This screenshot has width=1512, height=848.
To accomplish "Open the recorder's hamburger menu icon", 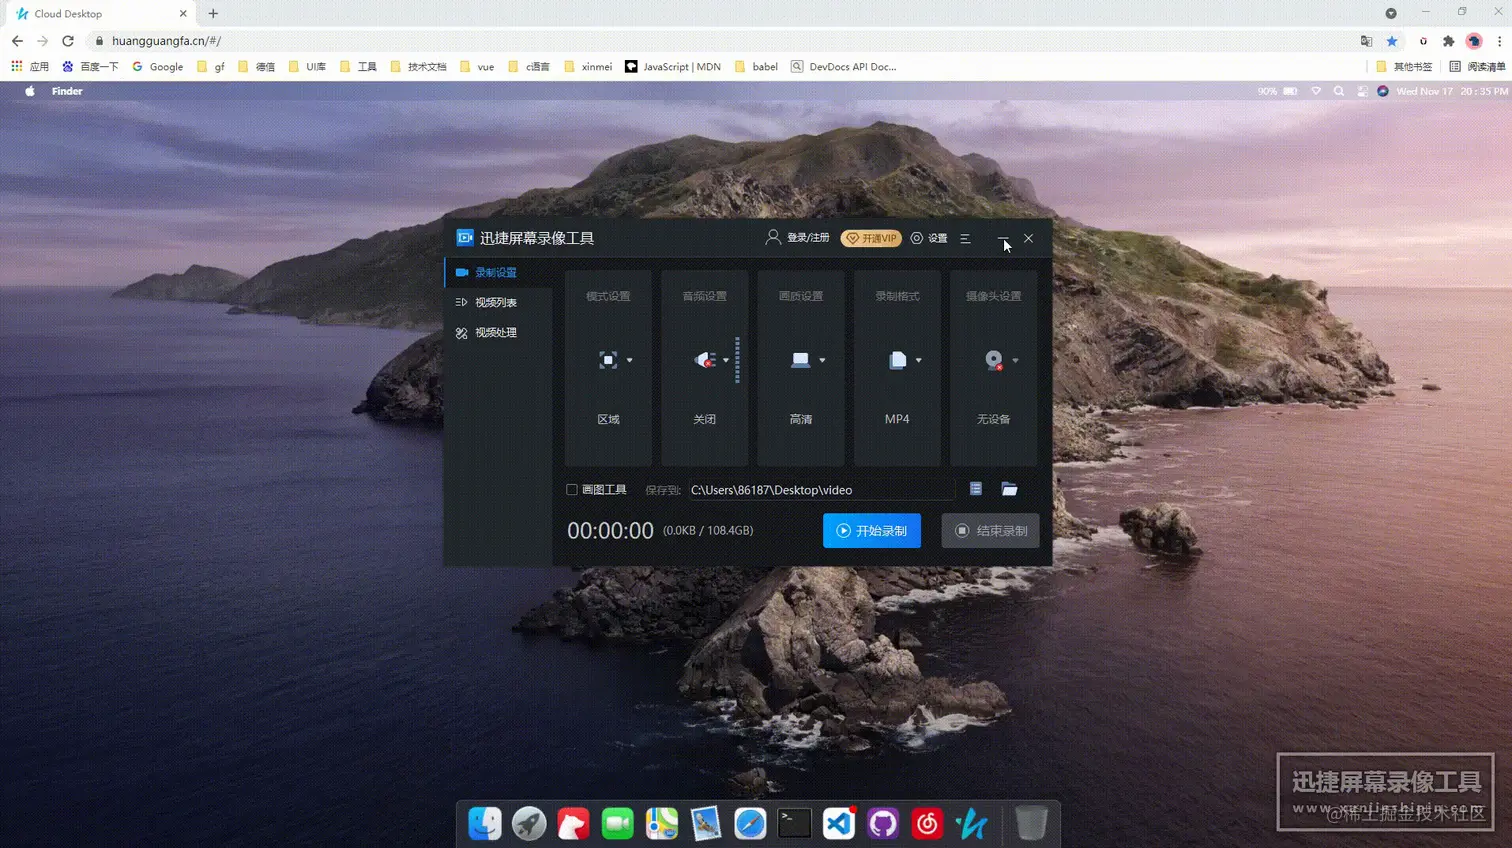I will pyautogui.click(x=965, y=238).
